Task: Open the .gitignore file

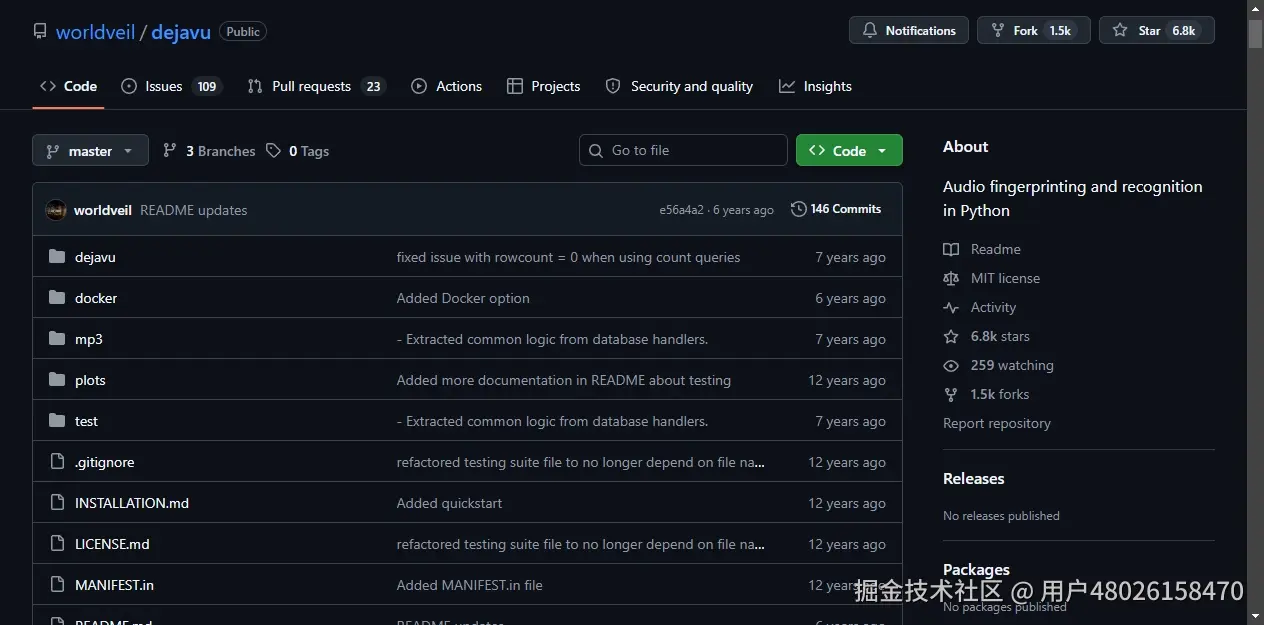Action: pos(104,462)
